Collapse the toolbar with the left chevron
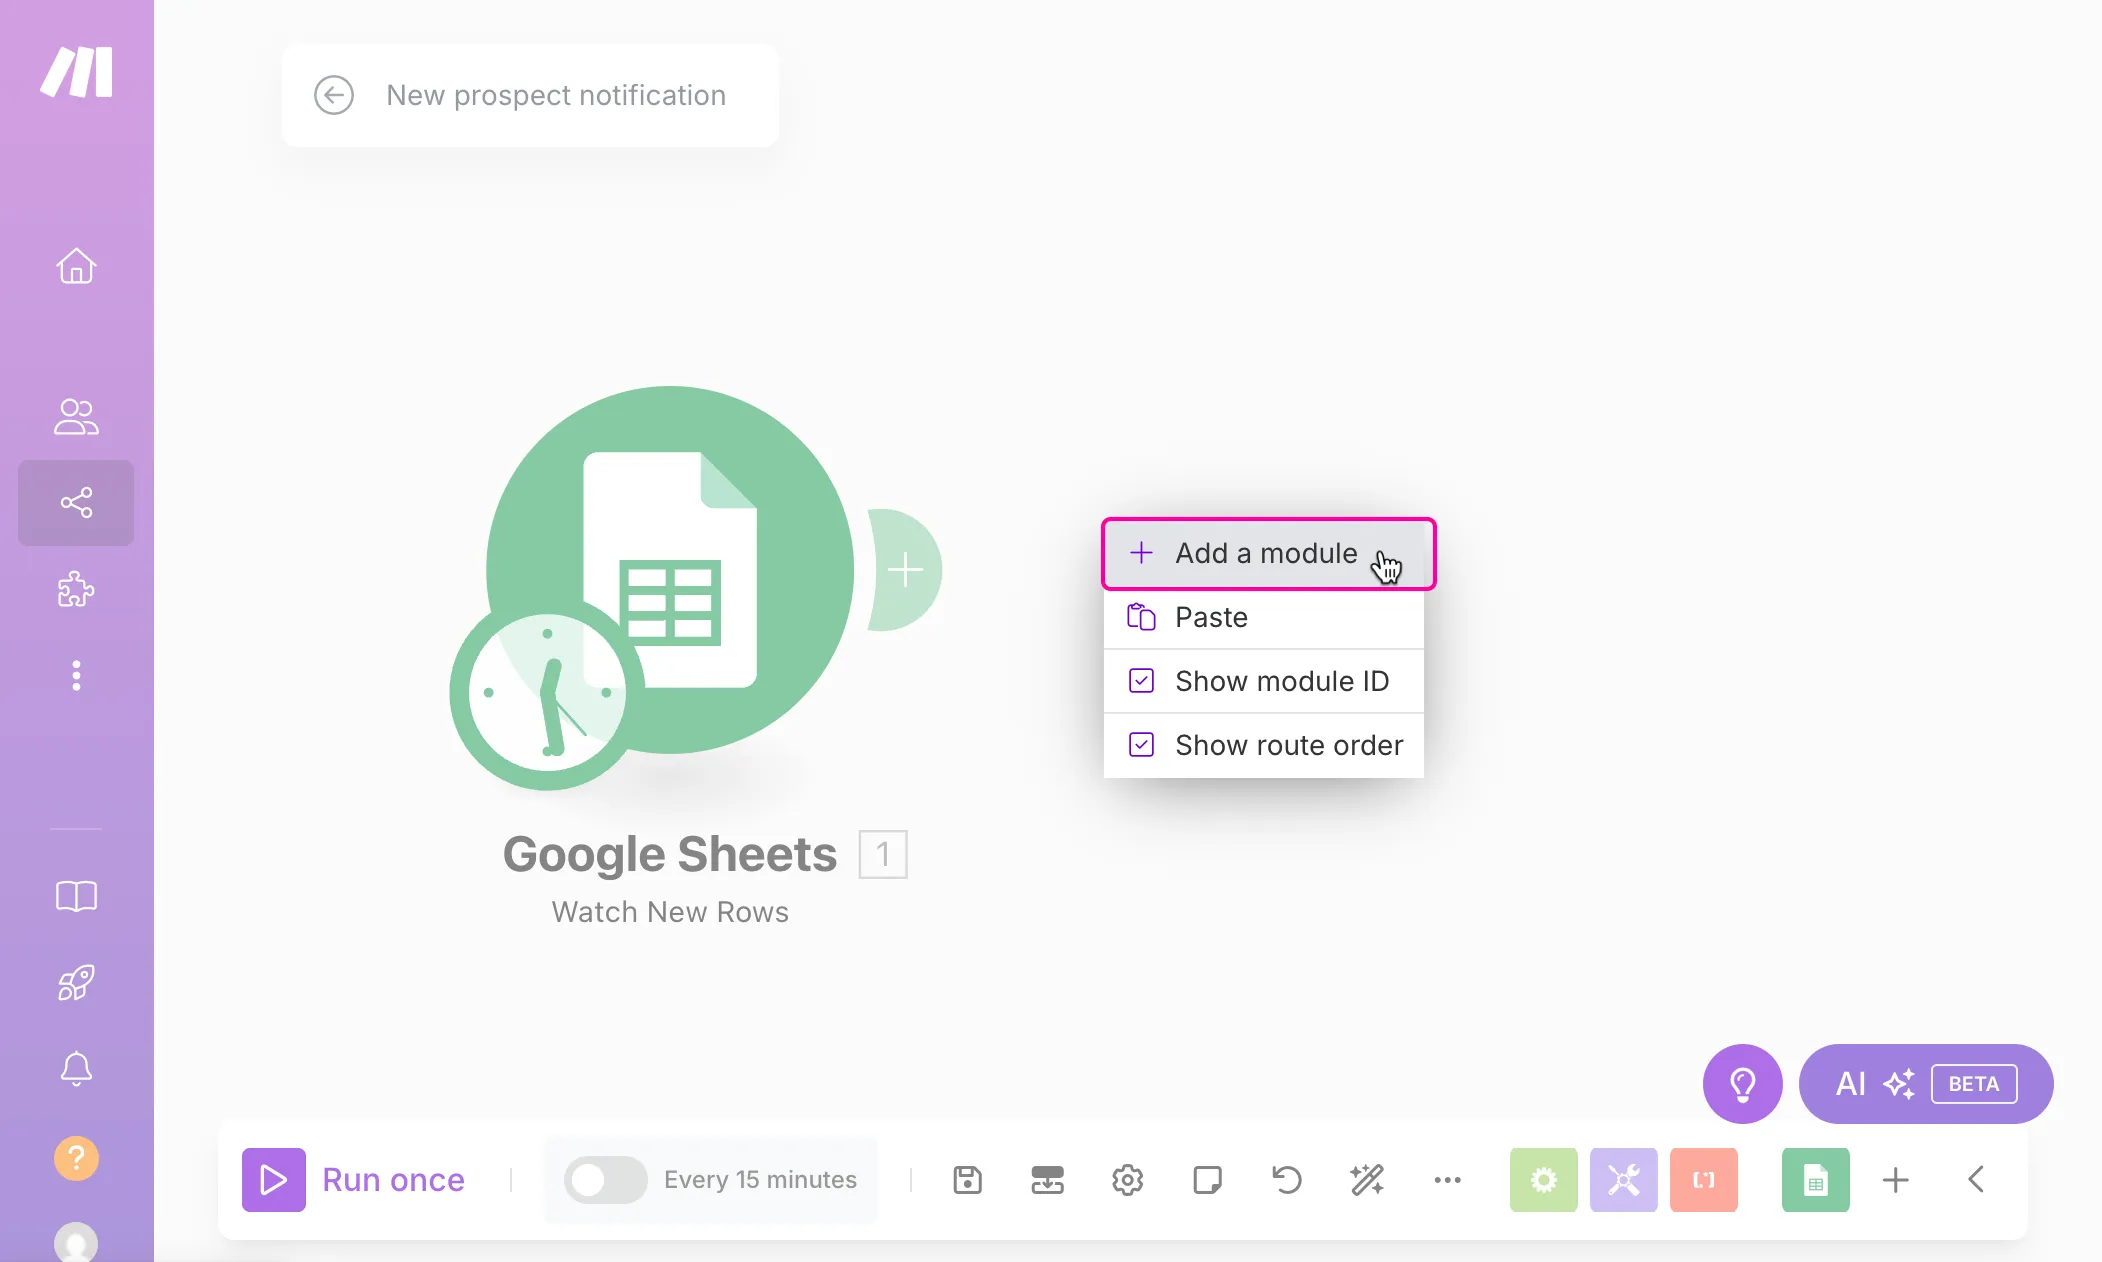The image size is (2102, 1262). click(1976, 1180)
